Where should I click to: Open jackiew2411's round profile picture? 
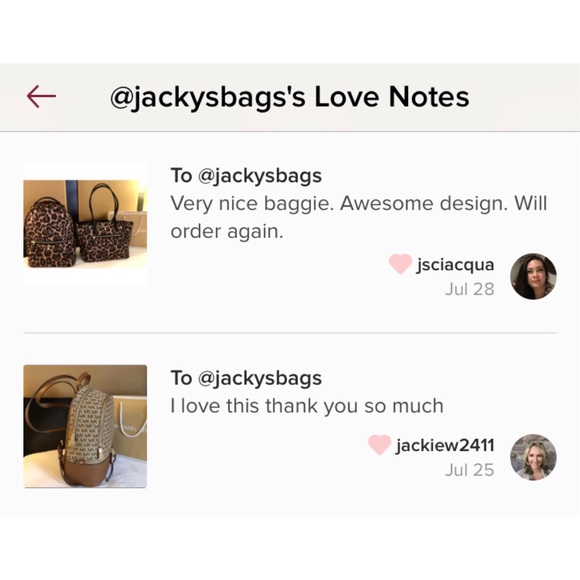point(533,457)
